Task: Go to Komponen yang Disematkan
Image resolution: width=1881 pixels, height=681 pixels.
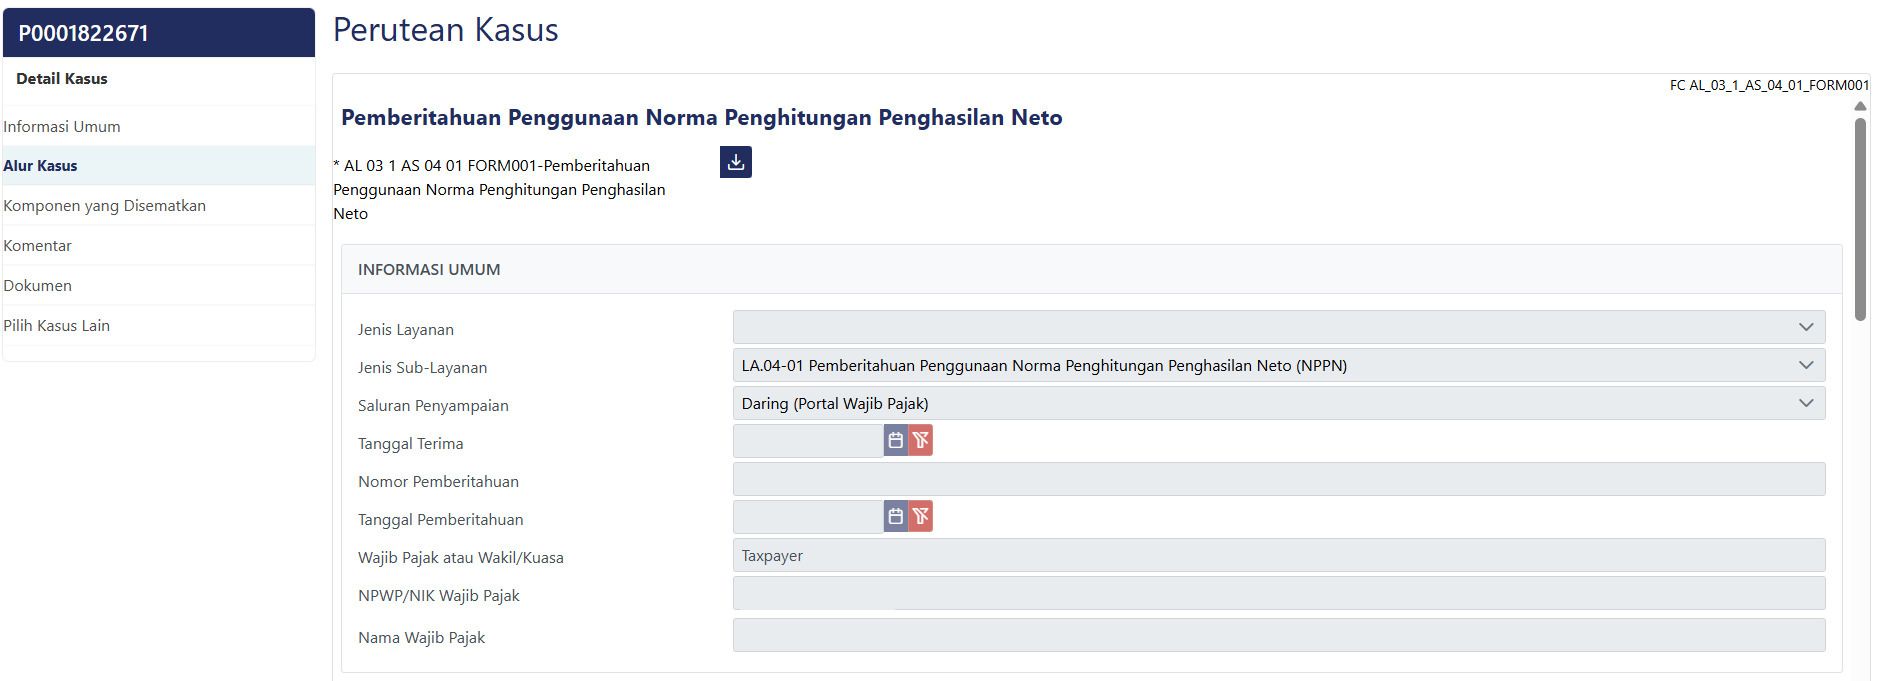Action: (x=105, y=206)
